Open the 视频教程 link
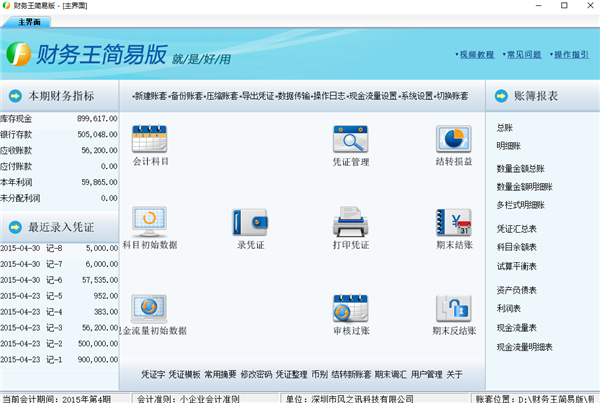 [x=477, y=54]
